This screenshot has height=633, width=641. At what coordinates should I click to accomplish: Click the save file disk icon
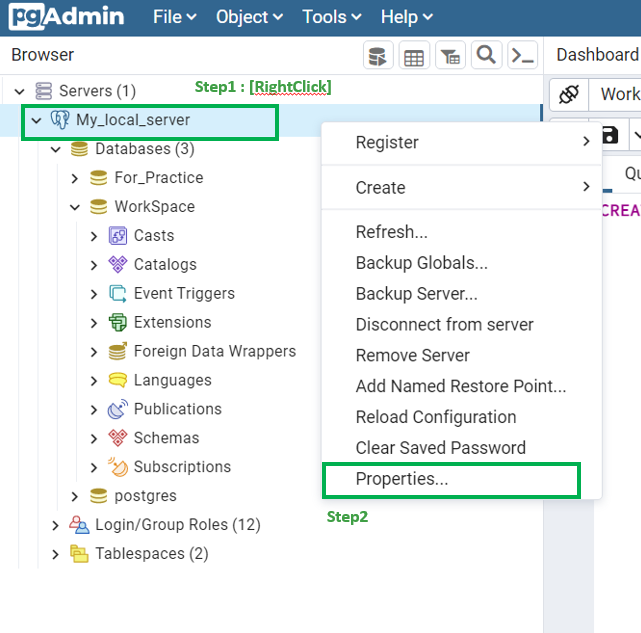coord(610,135)
